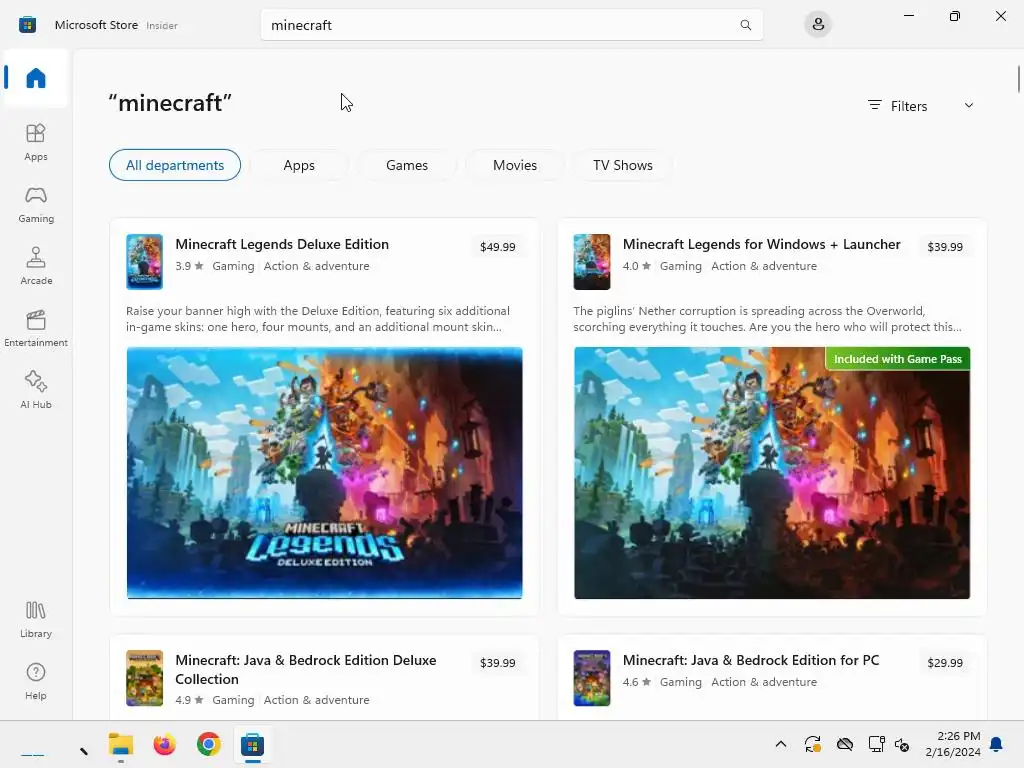Viewport: 1024px width, 768px height.
Task: Click the 3.9 star rating
Action: (189, 266)
